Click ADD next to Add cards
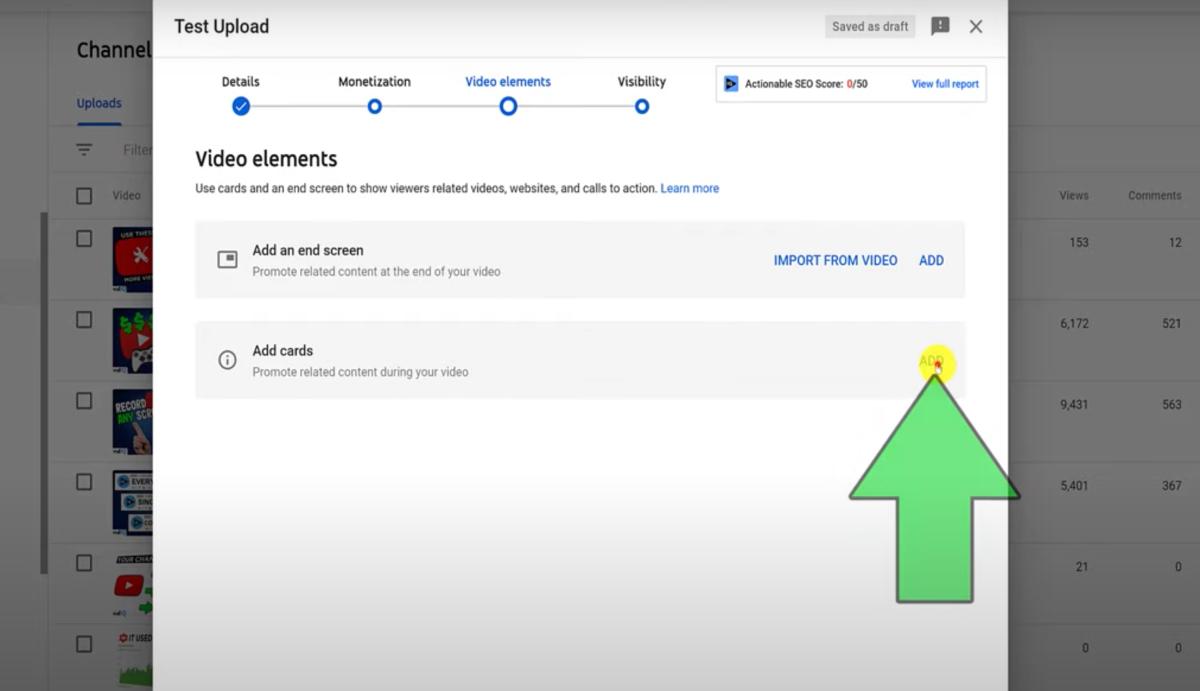This screenshot has width=1200, height=691. click(931, 360)
